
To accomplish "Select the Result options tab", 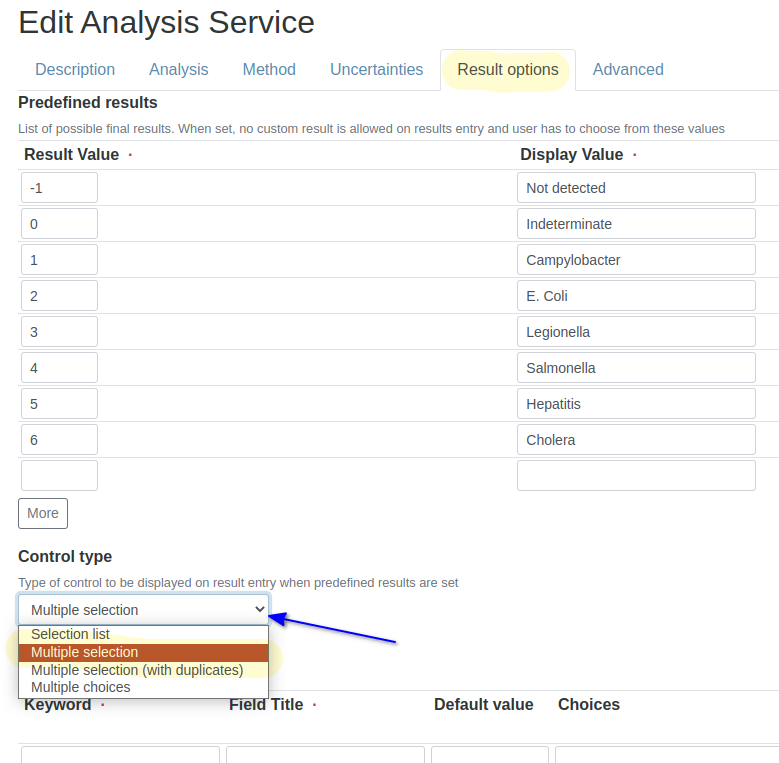I will point(507,70).
